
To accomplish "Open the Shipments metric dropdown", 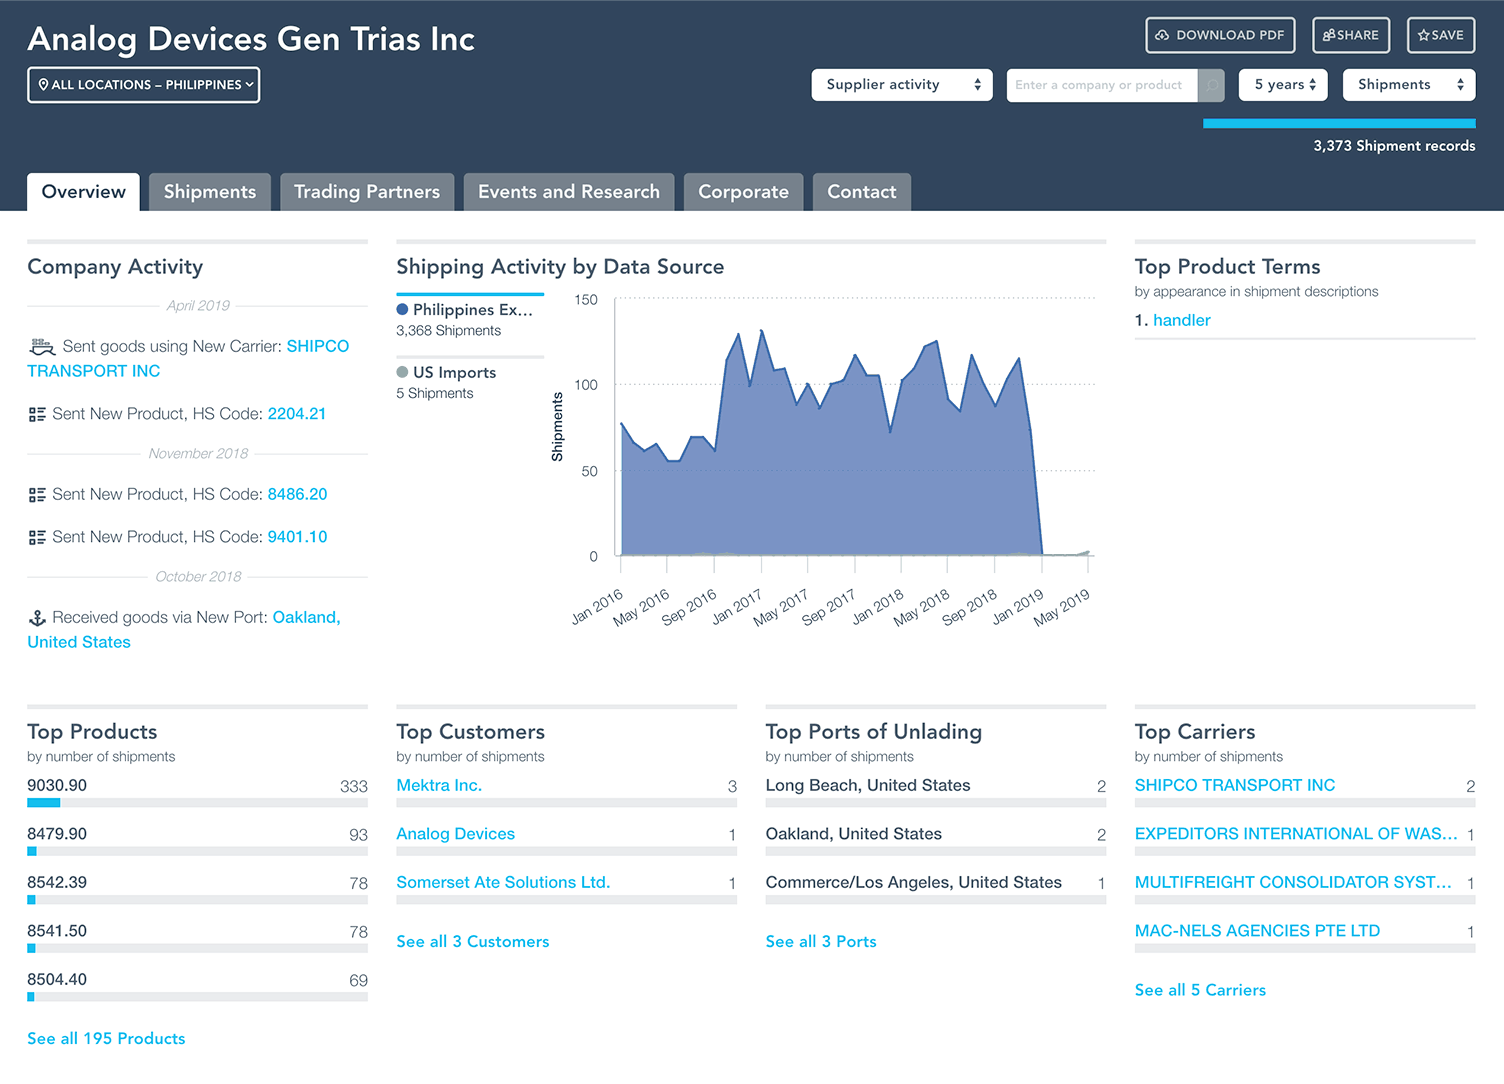I will click(x=1409, y=85).
